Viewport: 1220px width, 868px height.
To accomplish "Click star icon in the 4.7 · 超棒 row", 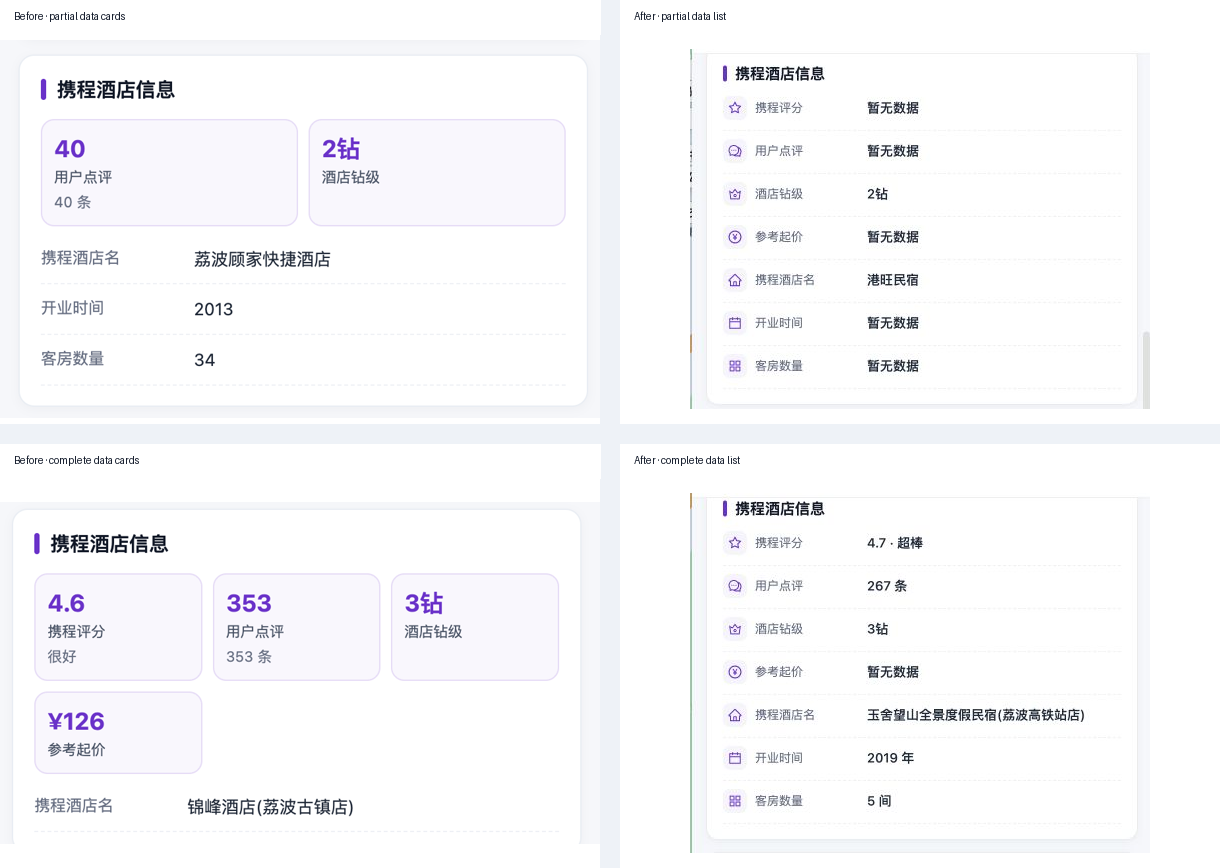I will (x=735, y=543).
